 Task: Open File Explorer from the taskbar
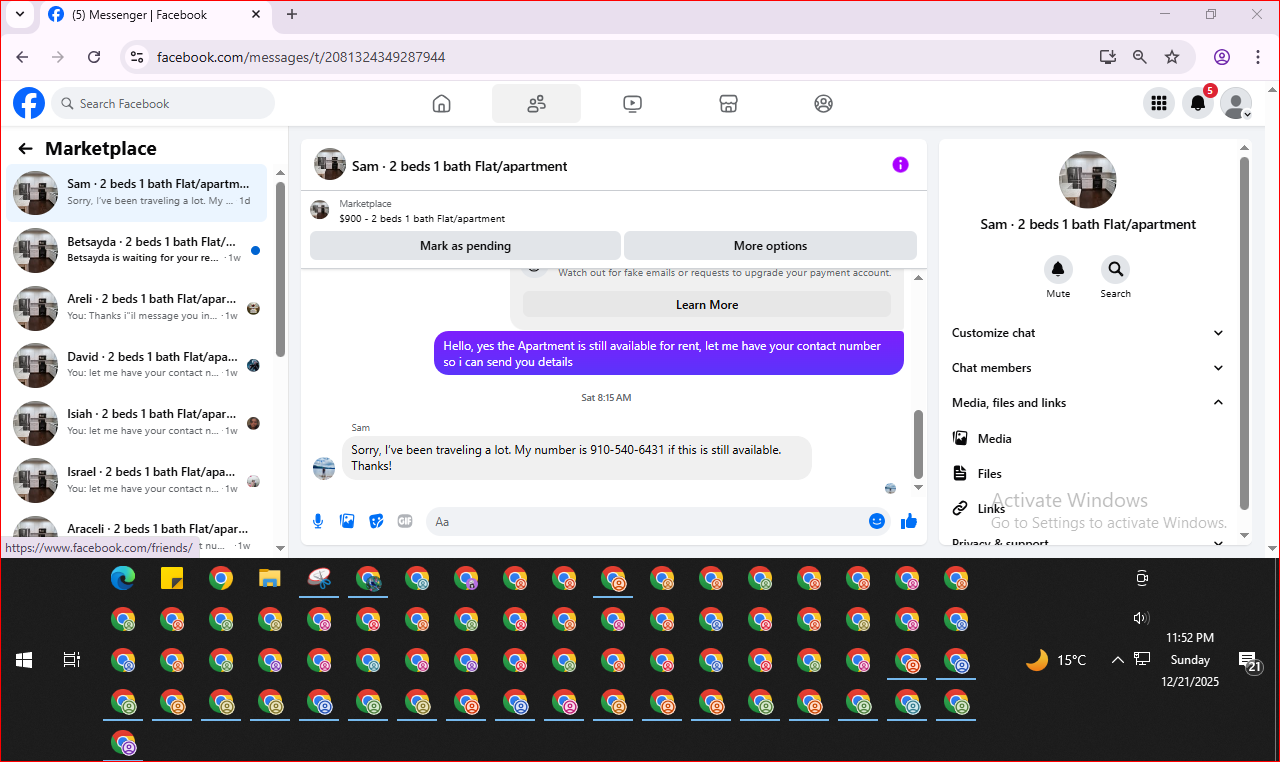tap(270, 578)
